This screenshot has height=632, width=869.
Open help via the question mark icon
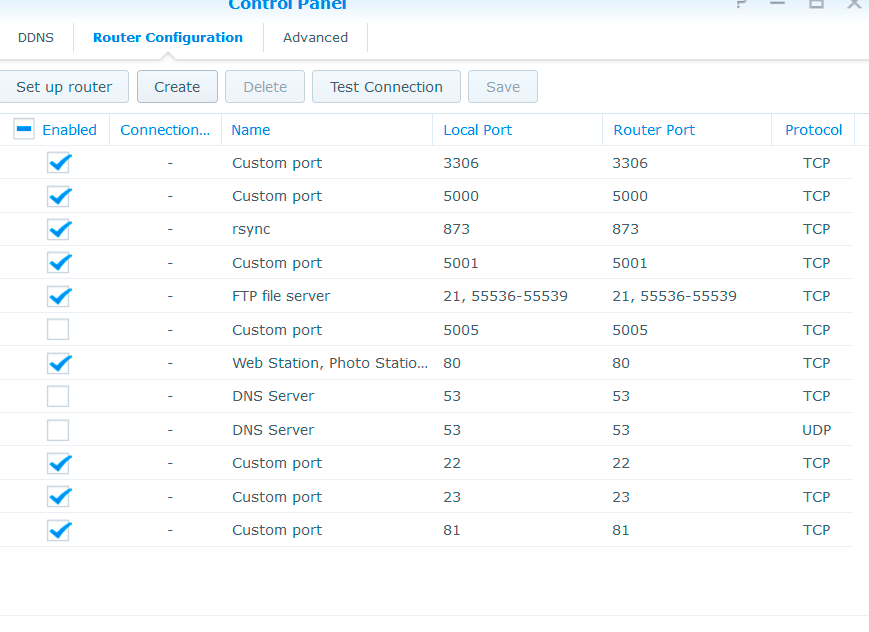coord(741,4)
